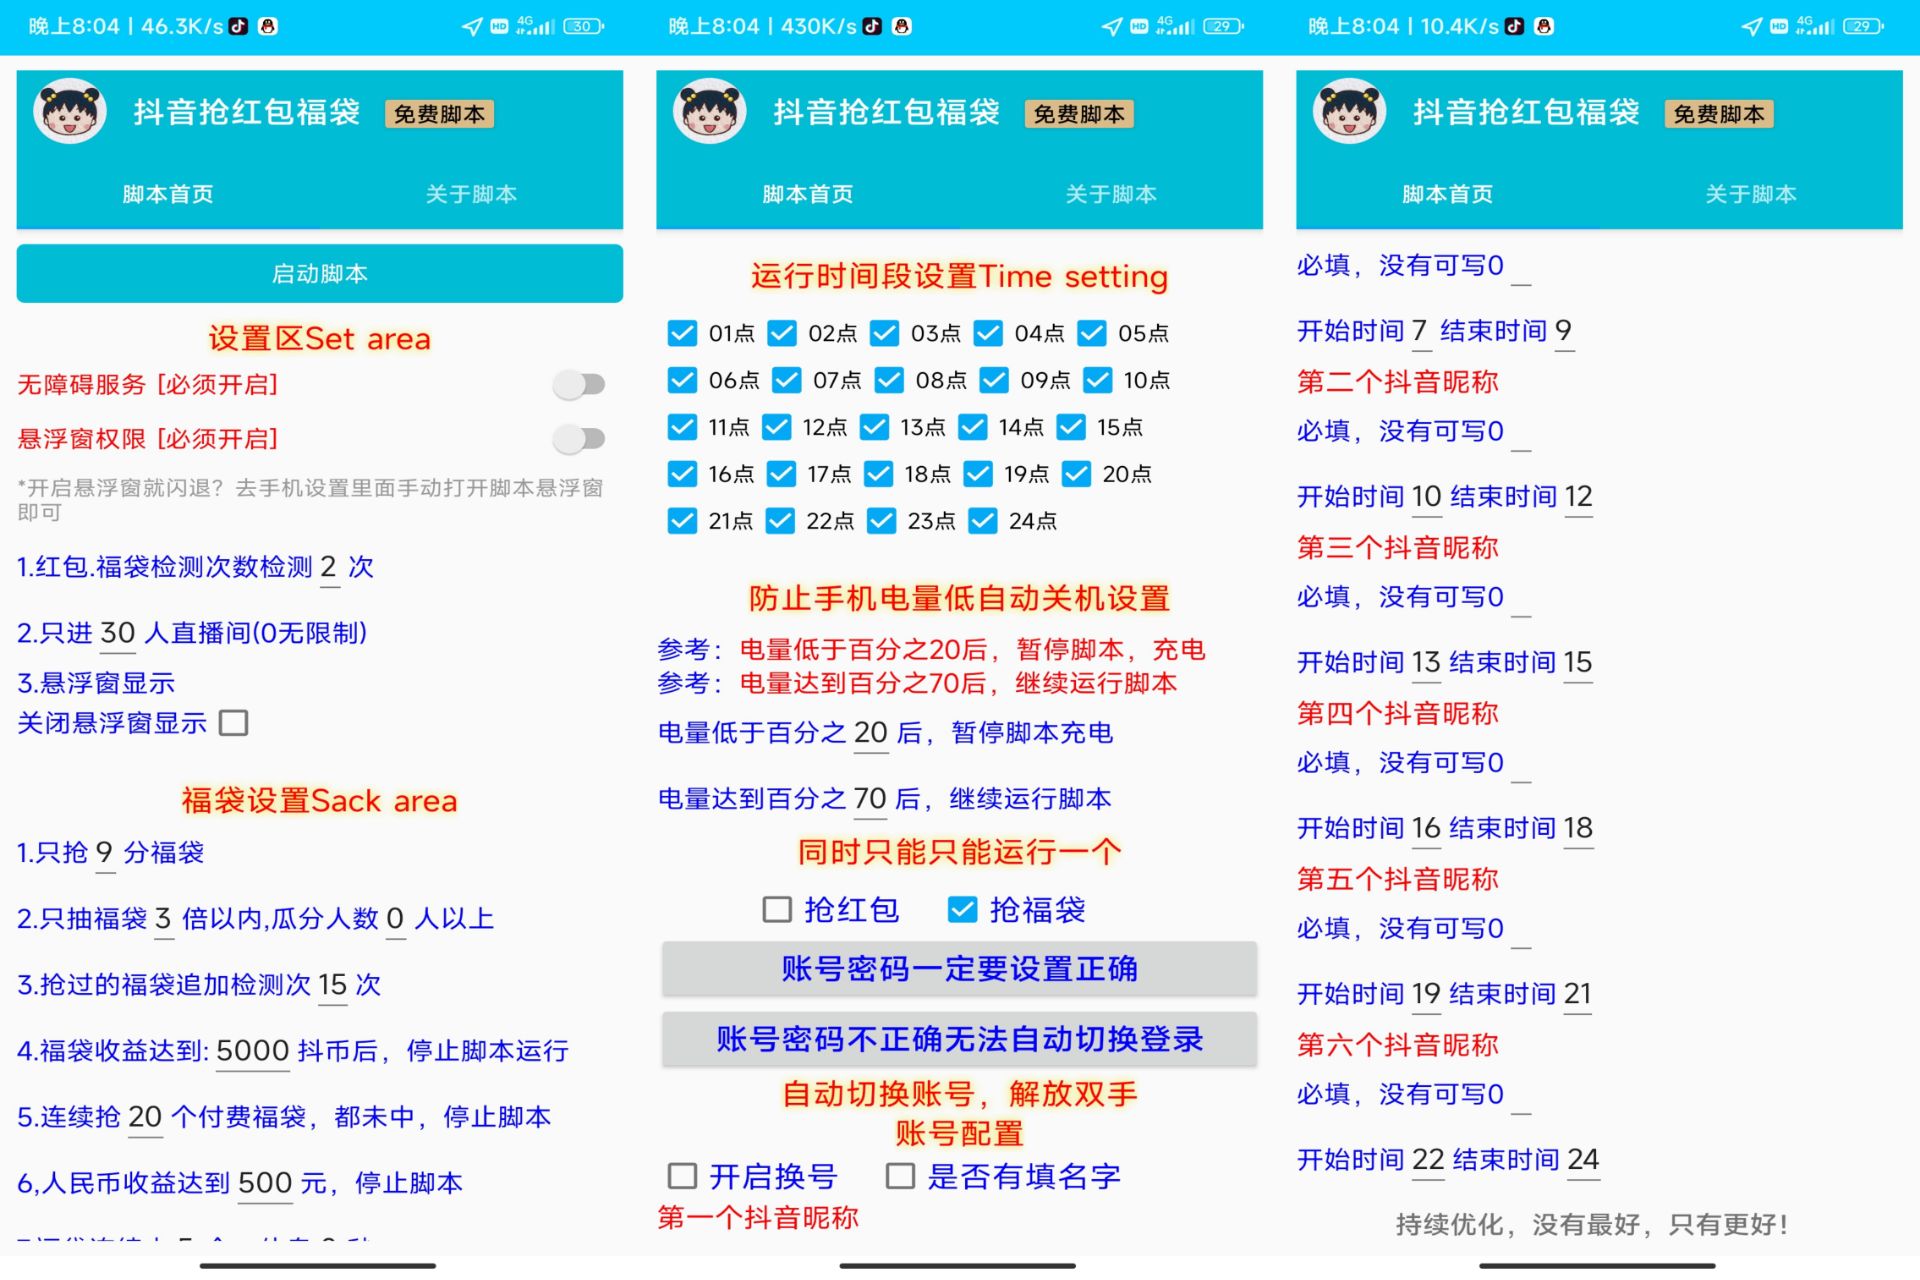Image resolution: width=1920 pixels, height=1280 pixels.
Task: Open the 关于脚本 tab
Action: [x=470, y=194]
